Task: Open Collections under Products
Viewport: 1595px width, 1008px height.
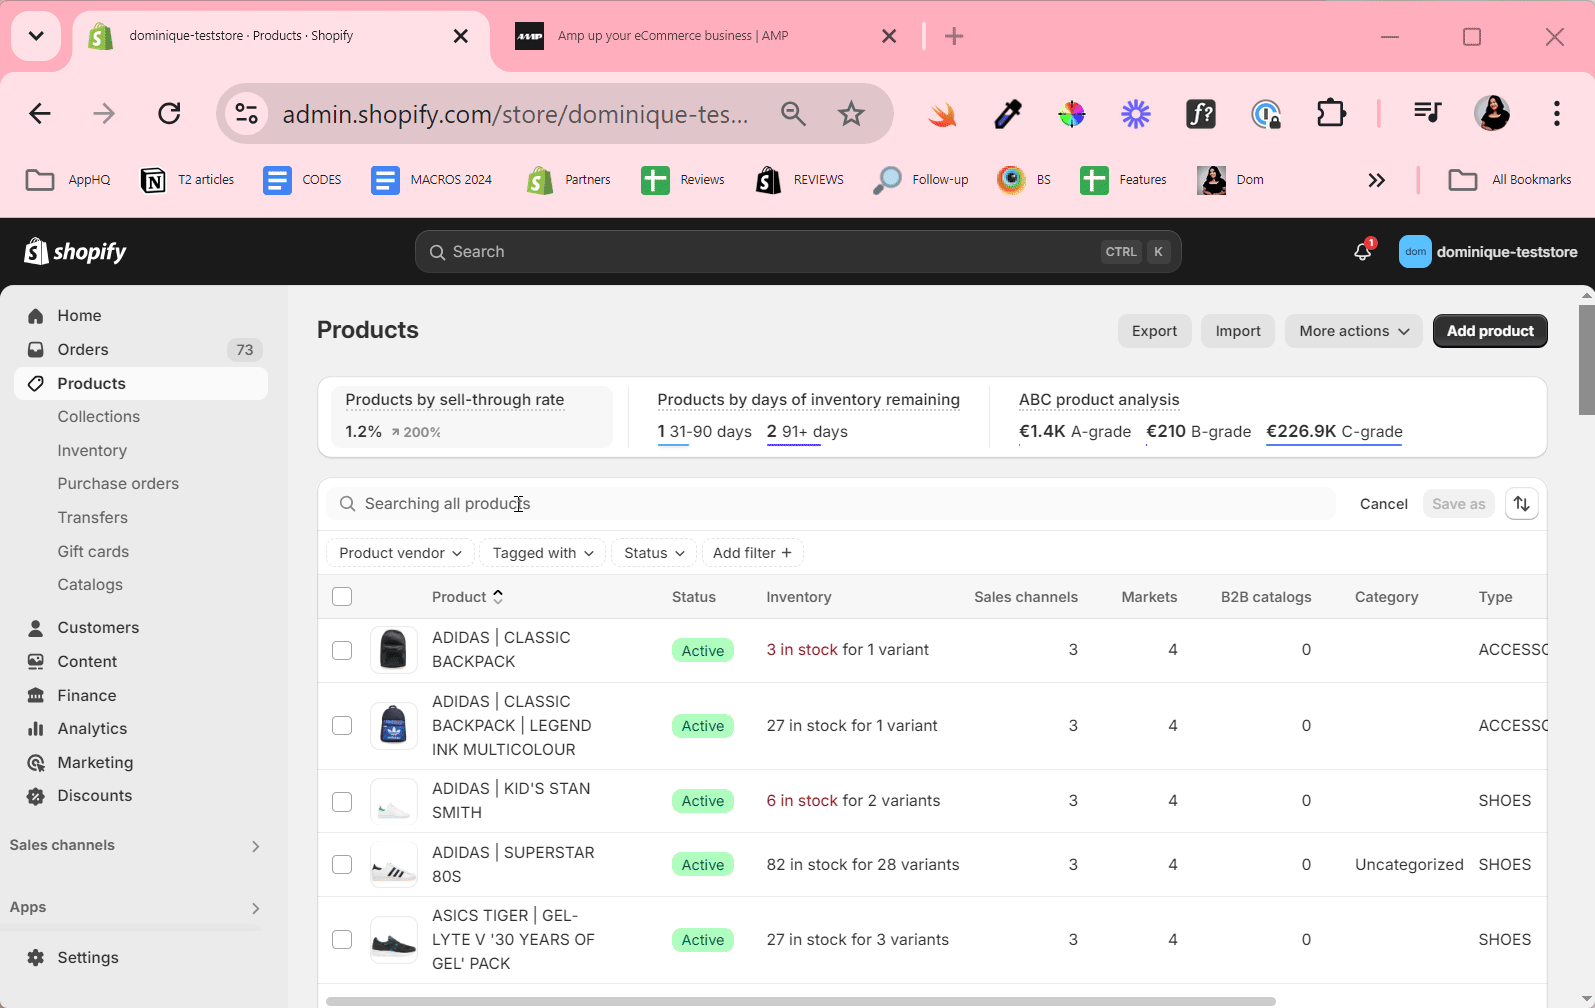Action: (x=99, y=417)
